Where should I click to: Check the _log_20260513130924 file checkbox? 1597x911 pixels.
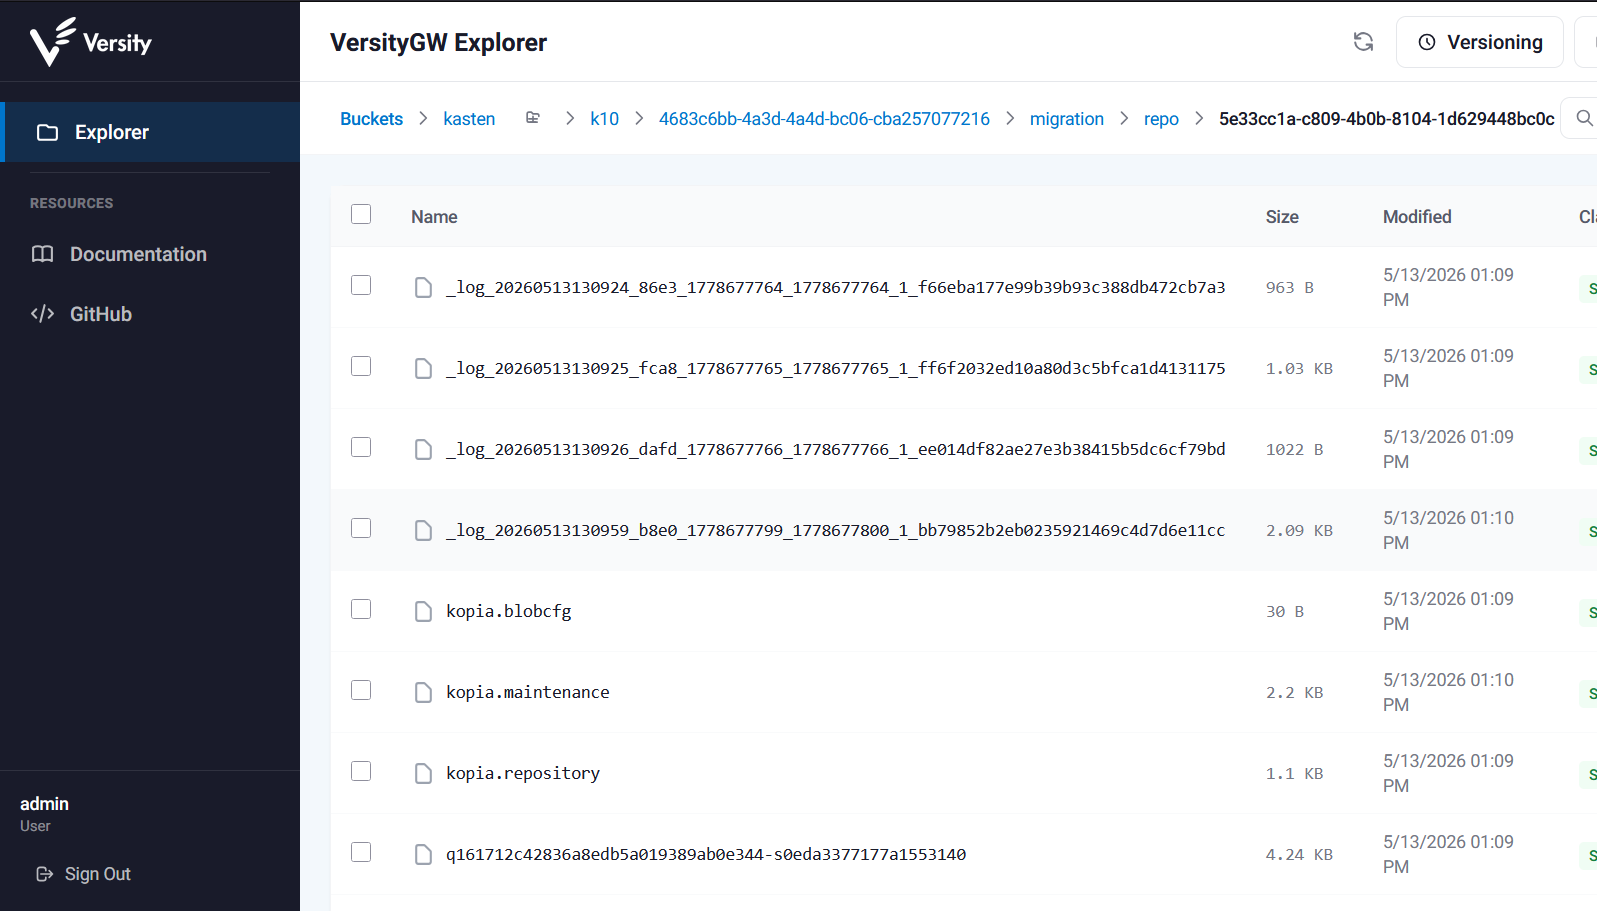tap(361, 285)
